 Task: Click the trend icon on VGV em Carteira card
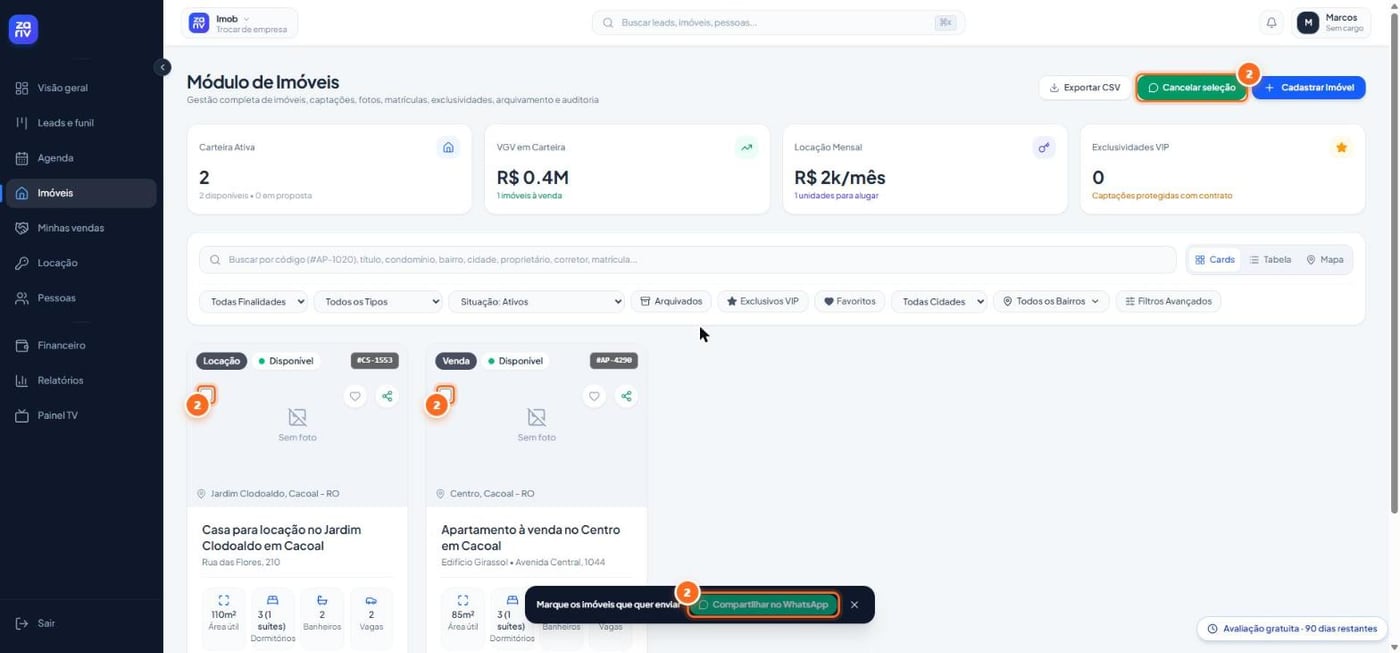pos(746,148)
